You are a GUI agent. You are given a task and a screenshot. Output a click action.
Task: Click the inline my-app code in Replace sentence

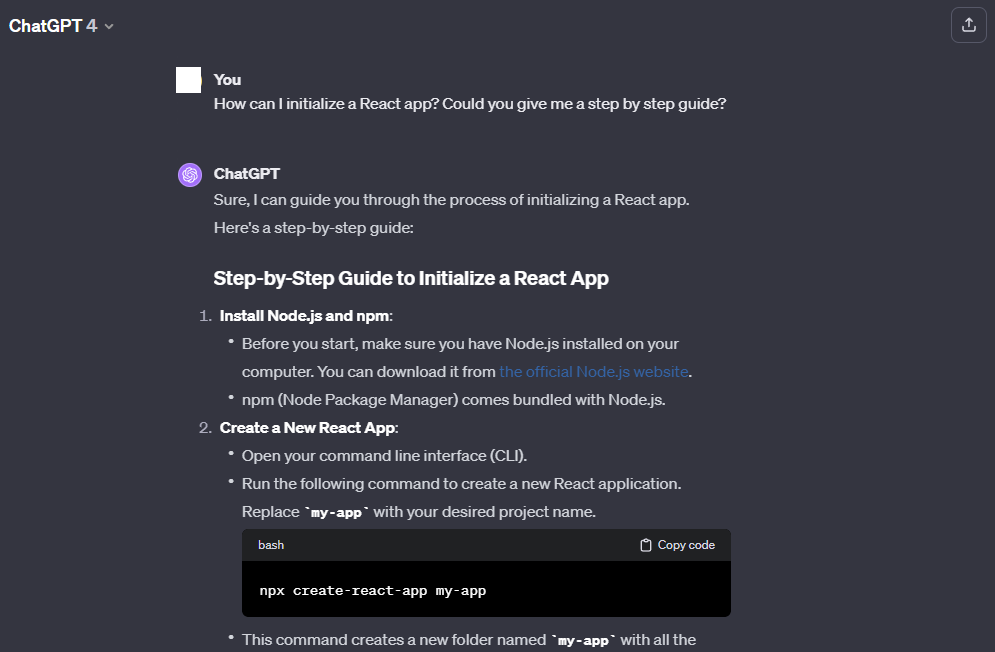336,512
